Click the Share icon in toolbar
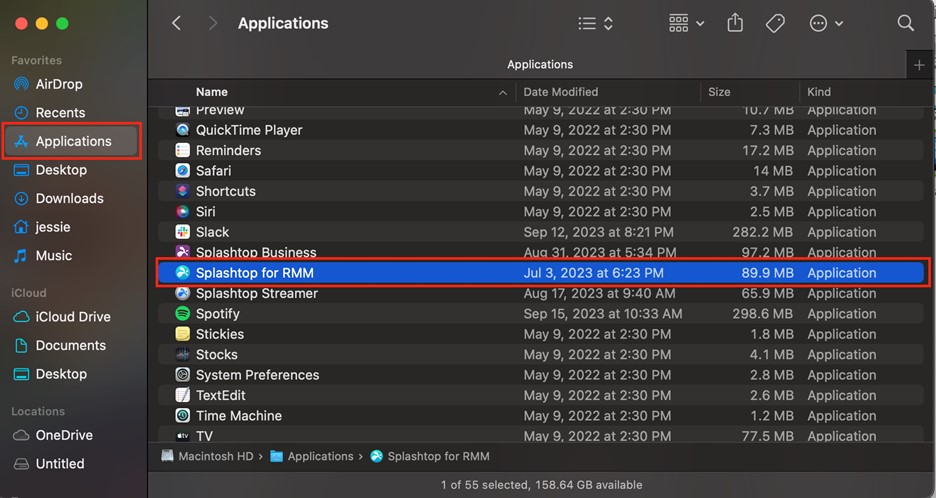This screenshot has width=936, height=498. (x=735, y=23)
